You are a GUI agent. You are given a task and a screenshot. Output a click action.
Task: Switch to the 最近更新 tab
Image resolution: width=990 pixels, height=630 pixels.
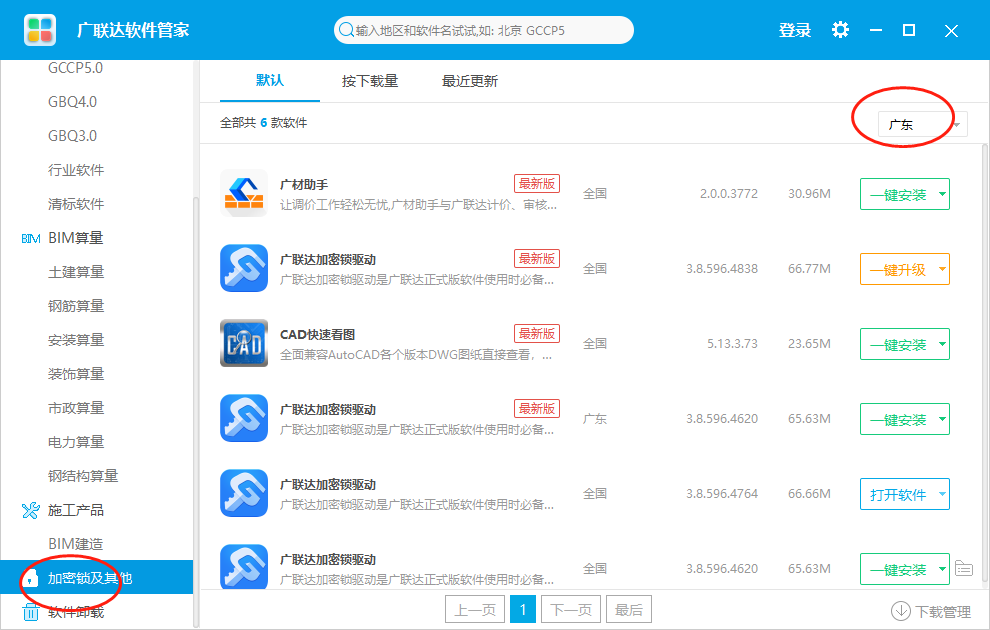[x=470, y=81]
